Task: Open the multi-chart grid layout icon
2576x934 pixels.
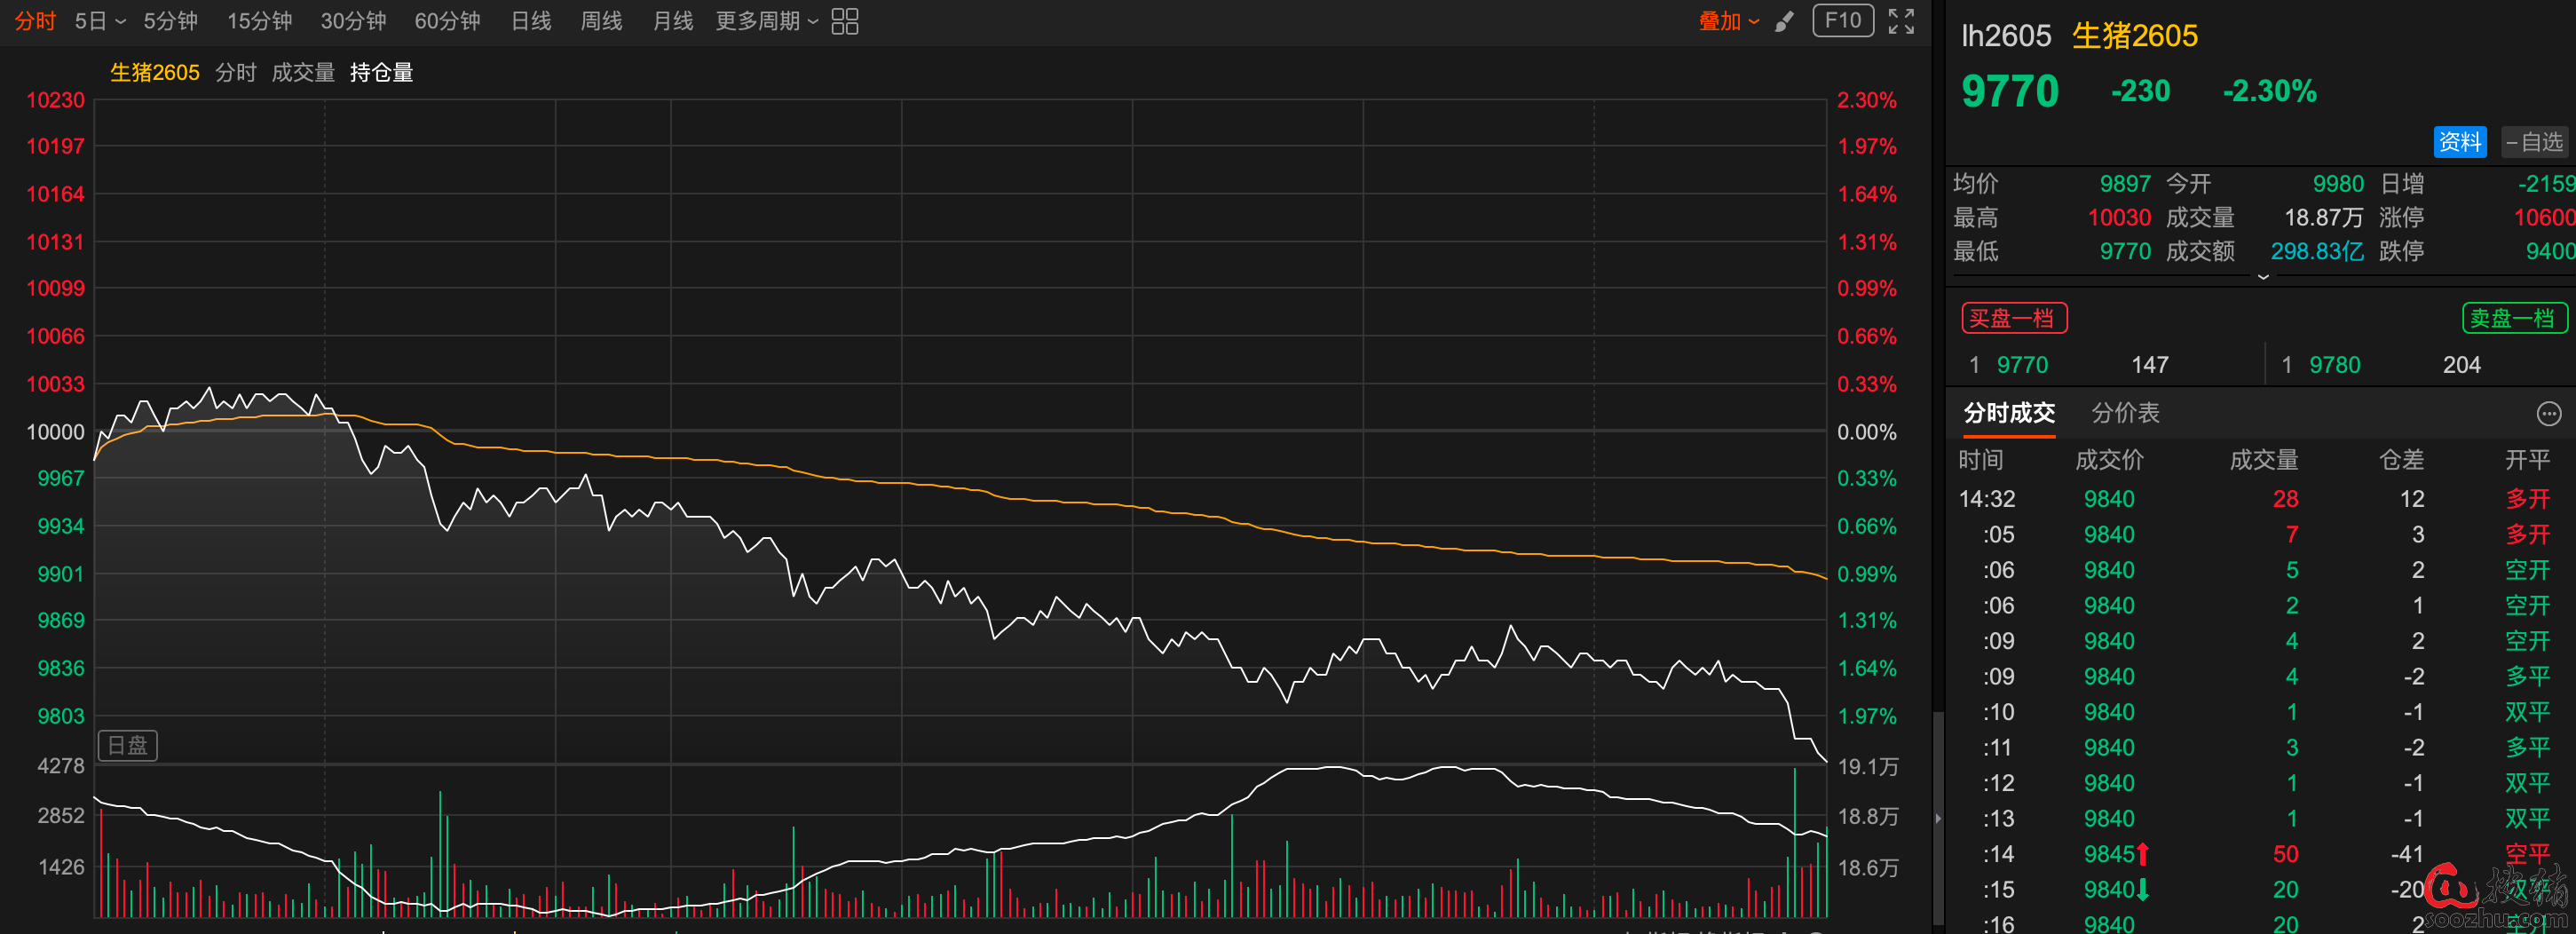Action: [x=844, y=21]
